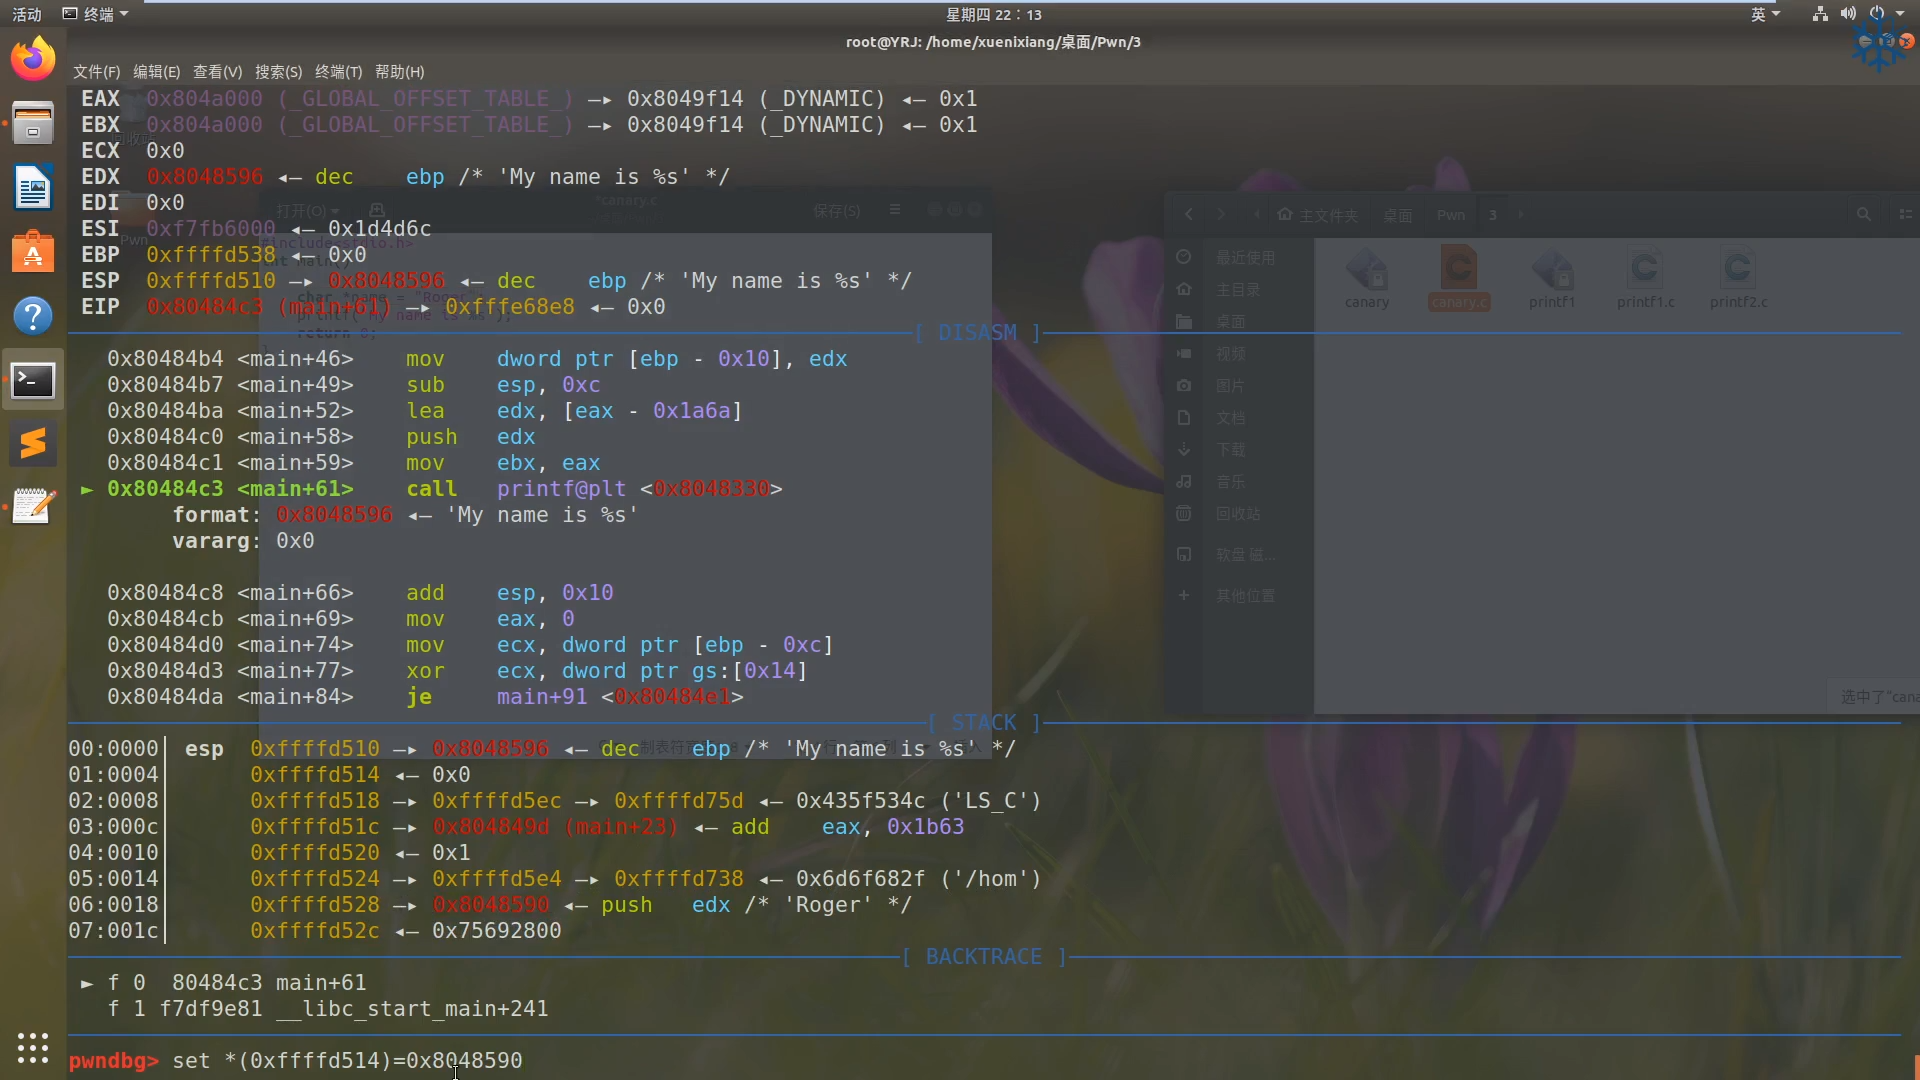Expand the 英 input method dropdown
The height and width of the screenshot is (1080, 1920).
pos(1765,14)
